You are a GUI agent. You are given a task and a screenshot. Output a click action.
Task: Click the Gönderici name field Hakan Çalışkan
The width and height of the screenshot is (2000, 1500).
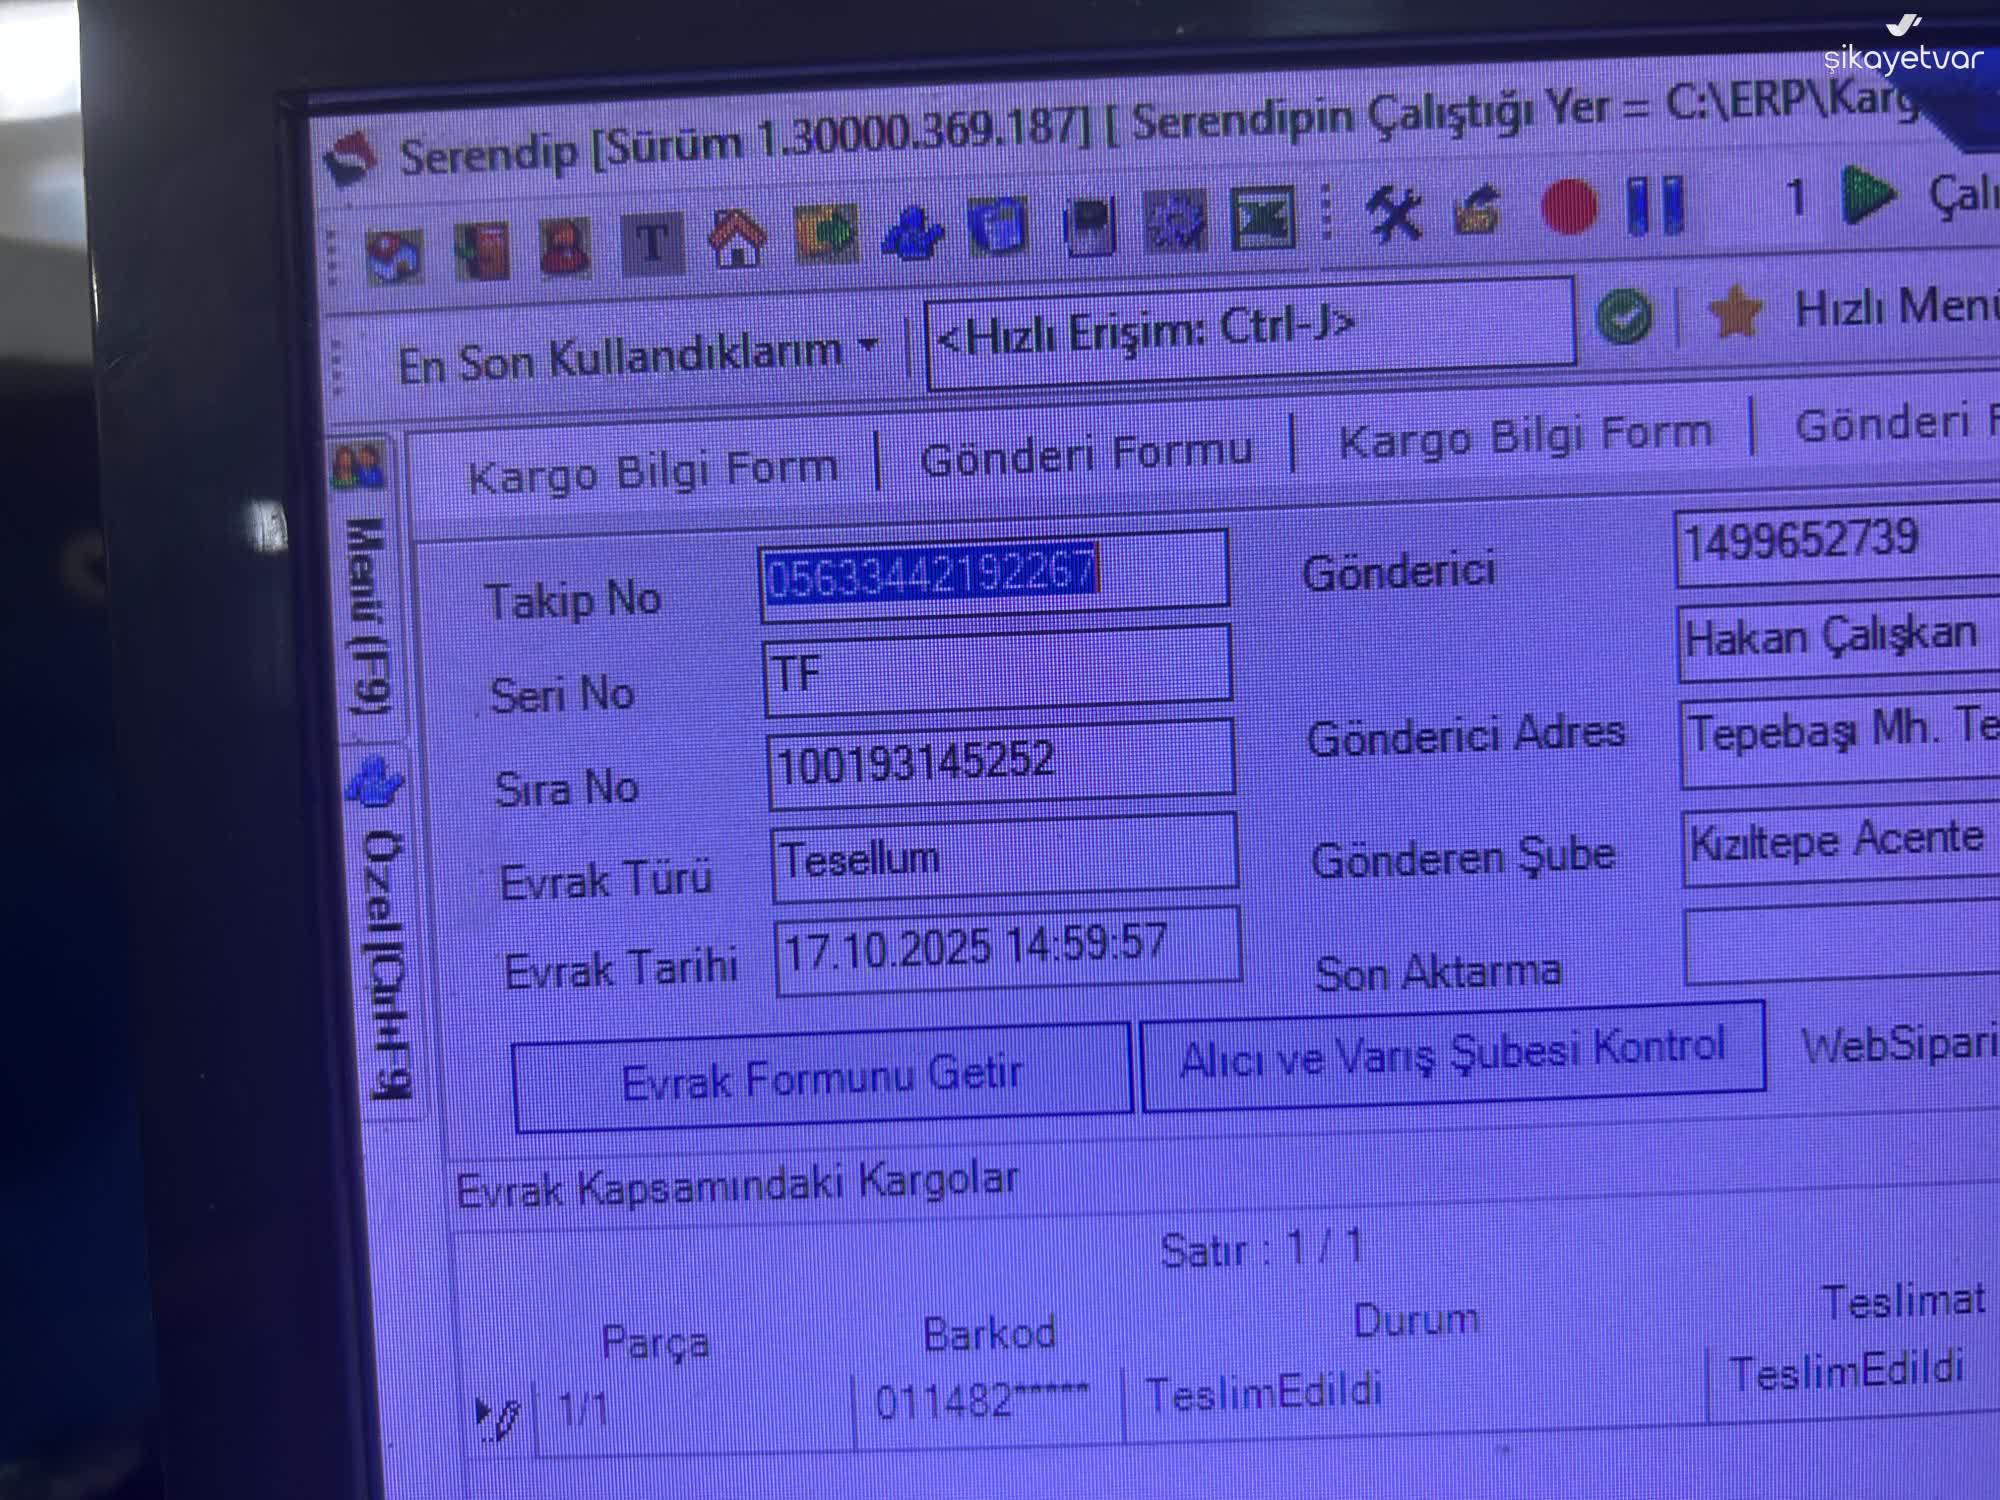pos(1839,638)
